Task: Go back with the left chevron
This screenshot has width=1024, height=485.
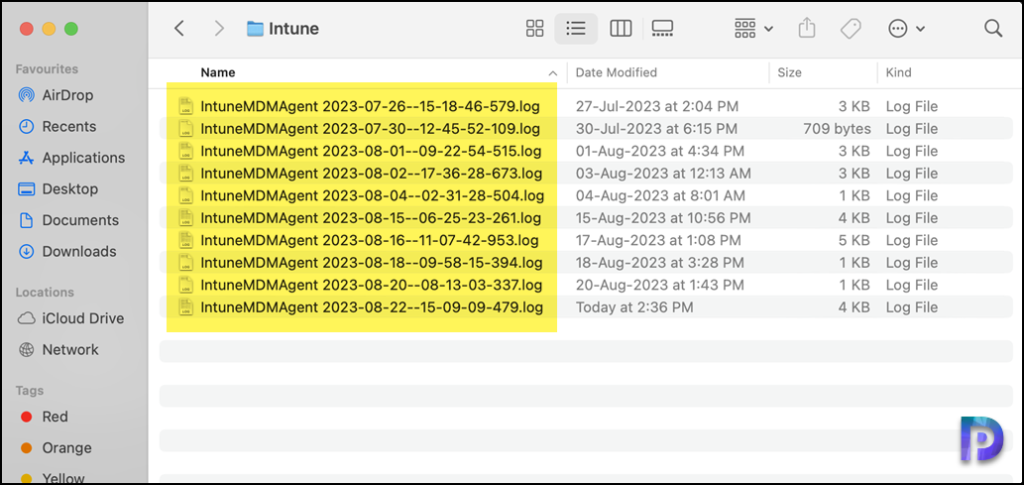Action: 180,28
